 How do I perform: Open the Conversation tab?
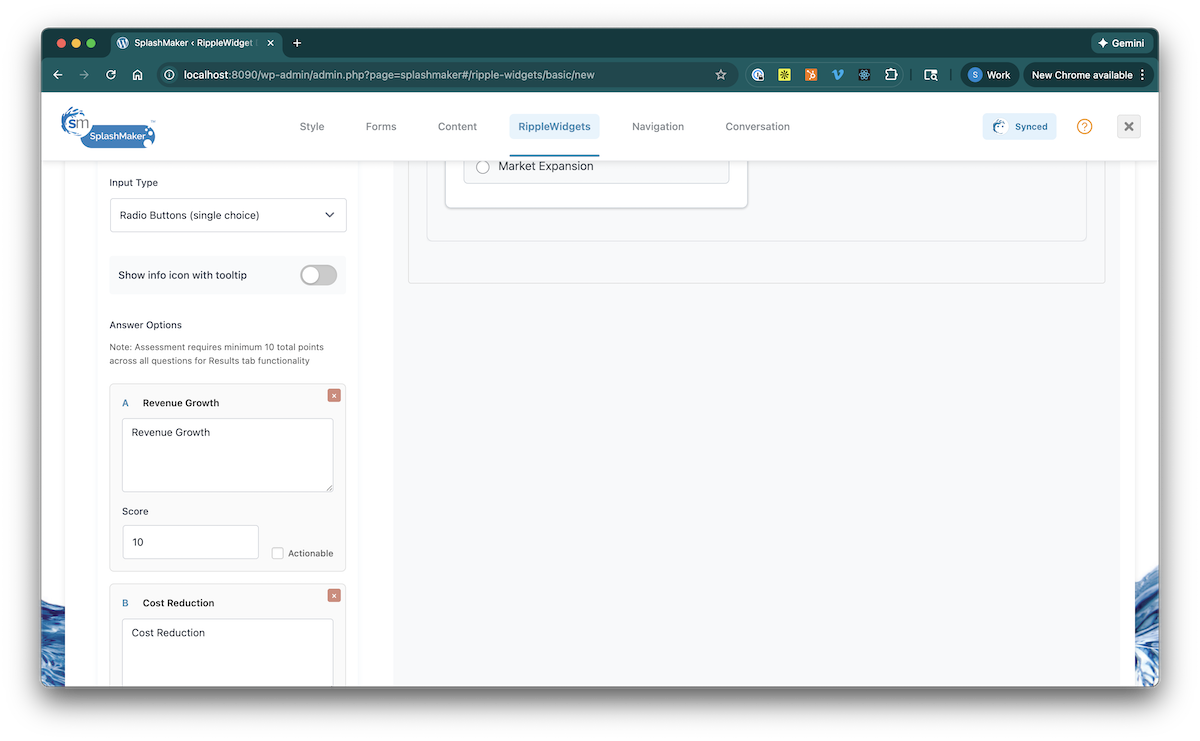click(757, 127)
